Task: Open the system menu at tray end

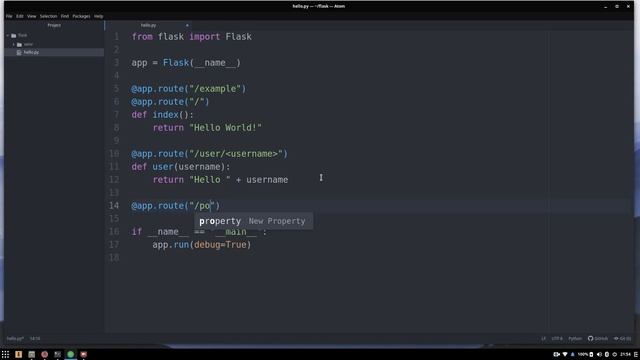Action: pos(636,354)
